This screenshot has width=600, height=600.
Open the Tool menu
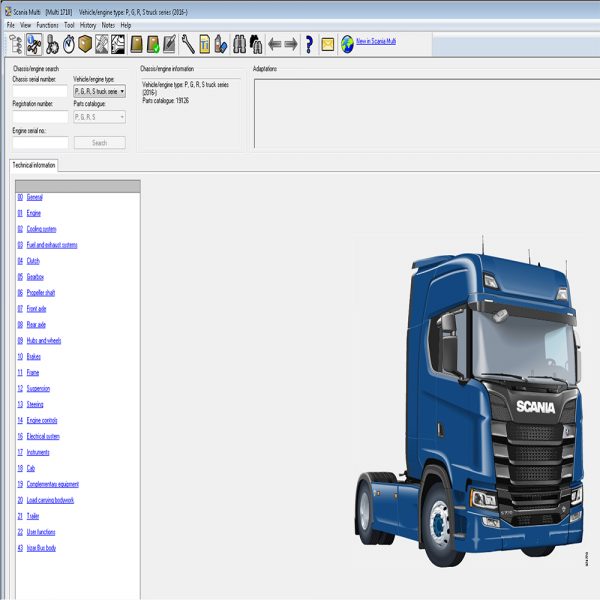coord(69,25)
